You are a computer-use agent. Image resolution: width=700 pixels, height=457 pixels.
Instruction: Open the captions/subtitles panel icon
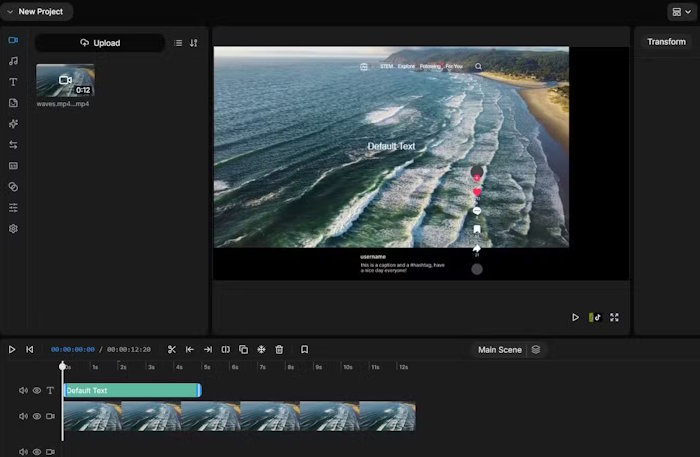[x=13, y=166]
